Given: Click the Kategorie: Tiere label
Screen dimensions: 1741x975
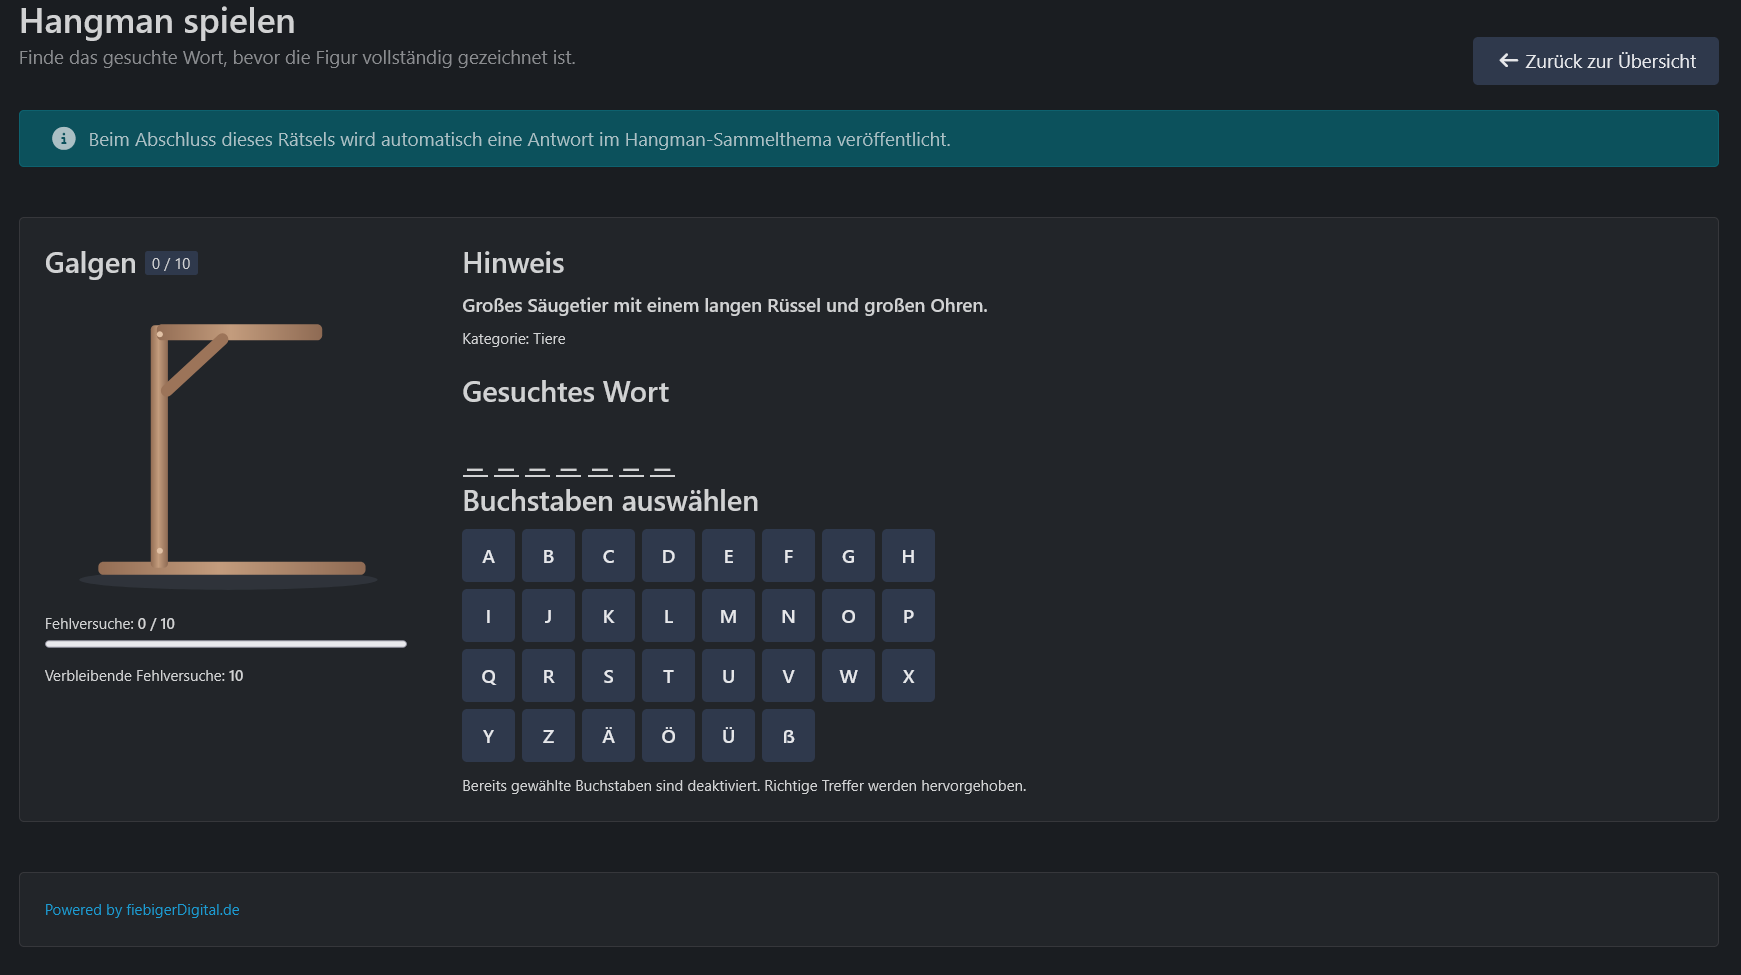Looking at the screenshot, I should pos(514,339).
